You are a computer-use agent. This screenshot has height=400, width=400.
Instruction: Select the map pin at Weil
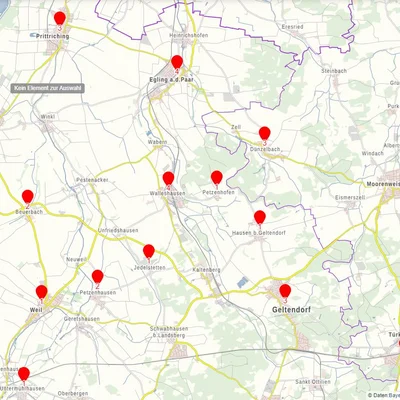(42, 292)
